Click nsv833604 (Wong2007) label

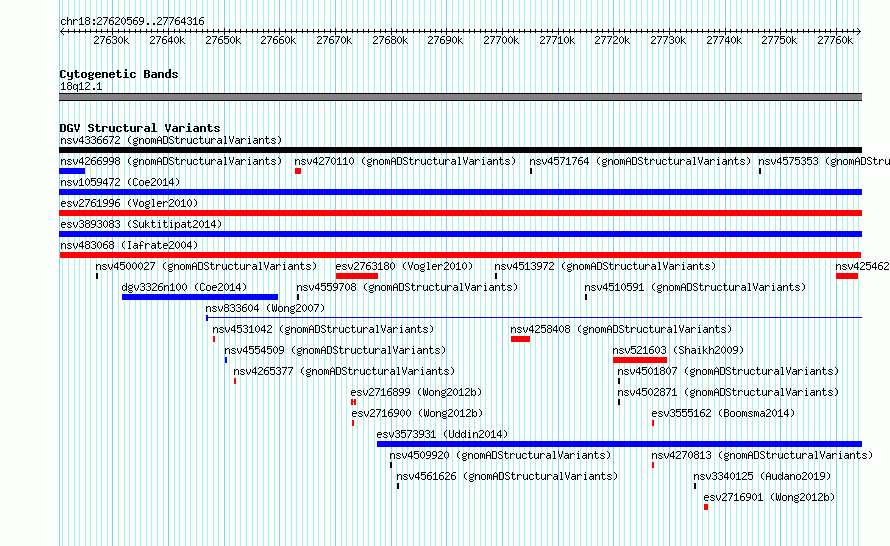(x=265, y=308)
